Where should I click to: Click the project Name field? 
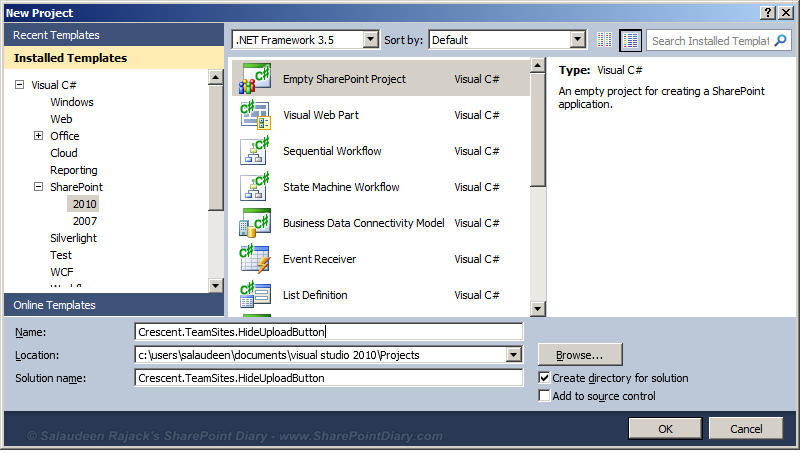pyautogui.click(x=329, y=332)
